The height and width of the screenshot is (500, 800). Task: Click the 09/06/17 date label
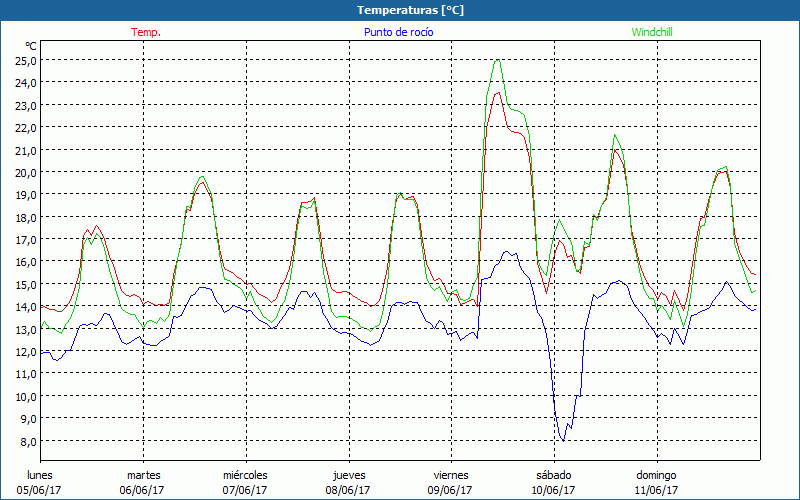451,490
